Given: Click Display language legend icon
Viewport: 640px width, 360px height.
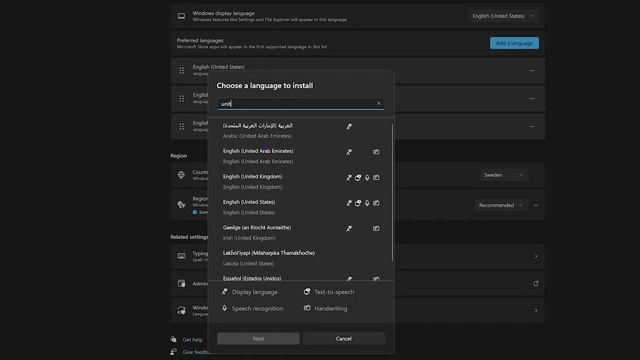Looking at the screenshot, I should click(x=224, y=291).
